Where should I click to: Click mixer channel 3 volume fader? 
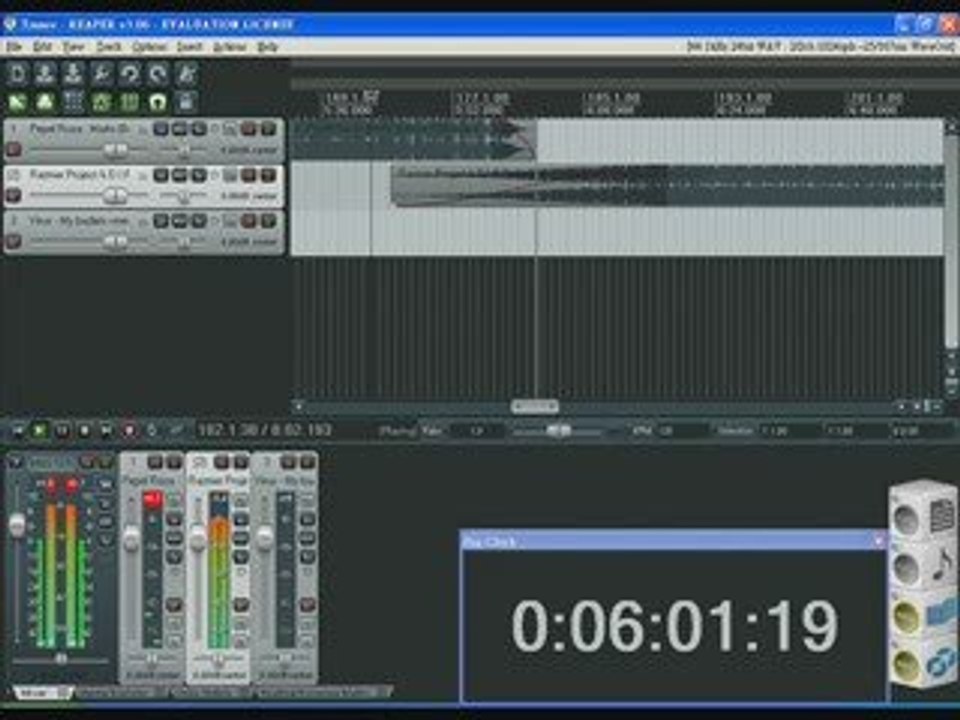264,539
